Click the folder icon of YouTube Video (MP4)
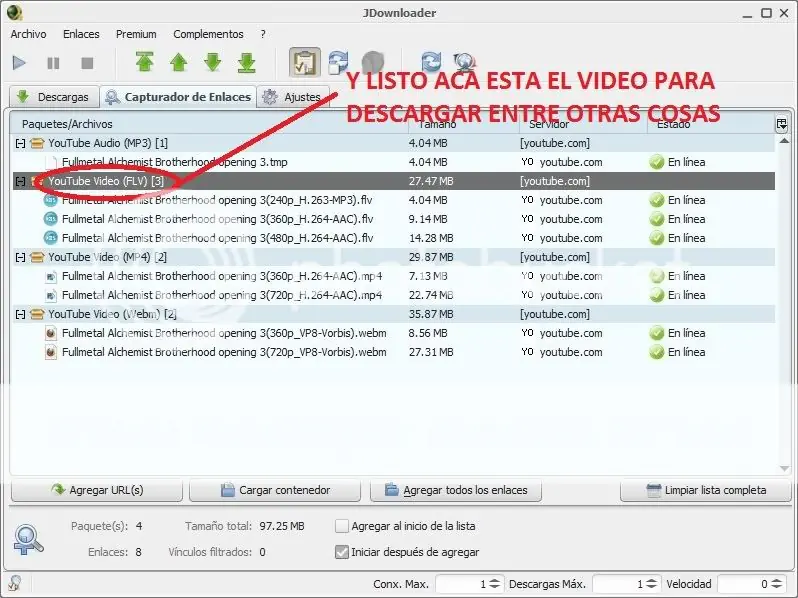This screenshot has width=798, height=598. point(37,258)
